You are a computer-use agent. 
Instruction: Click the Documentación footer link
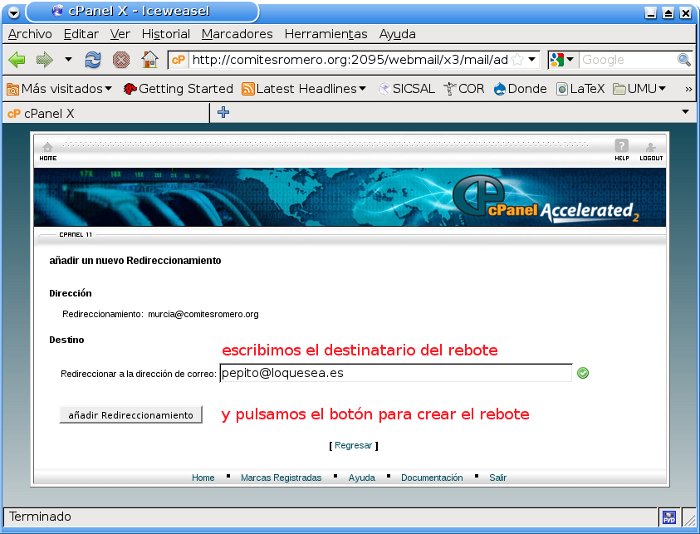coord(432,478)
